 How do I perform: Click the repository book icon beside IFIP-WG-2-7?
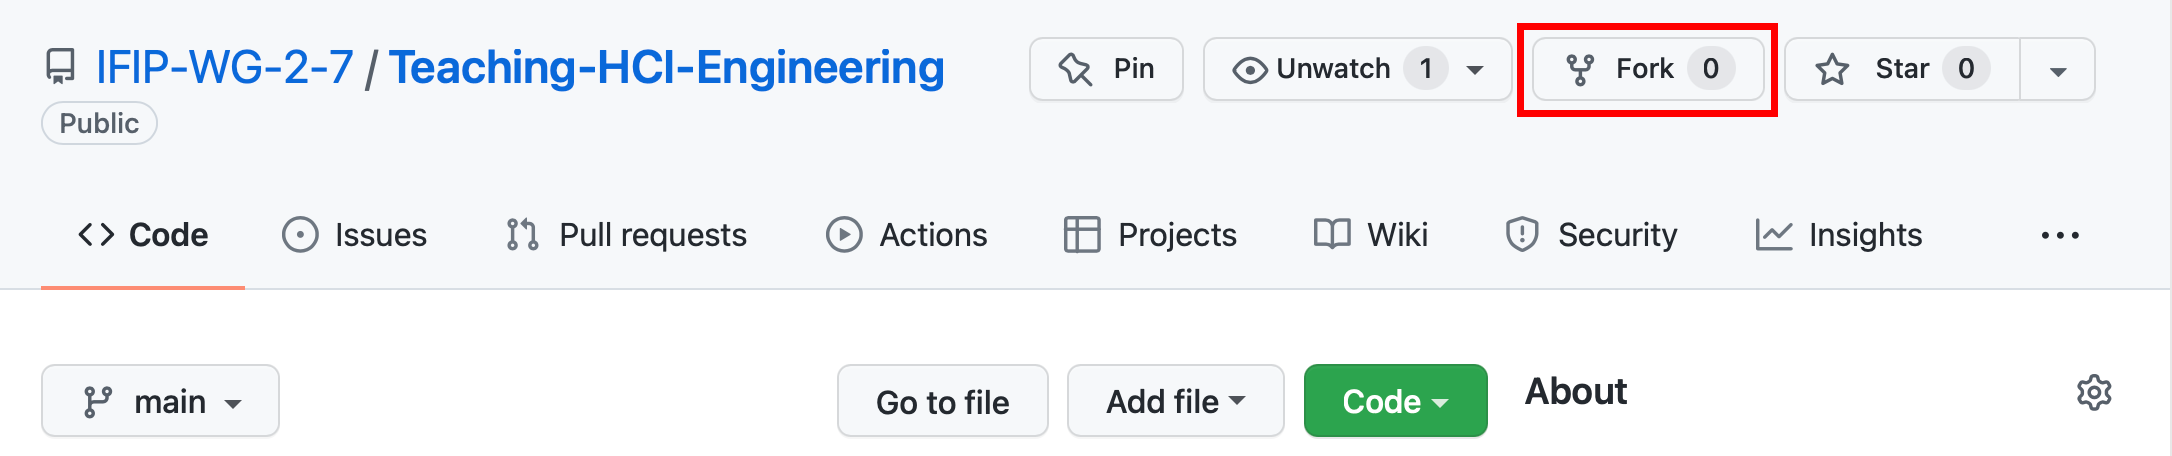pyautogui.click(x=61, y=68)
